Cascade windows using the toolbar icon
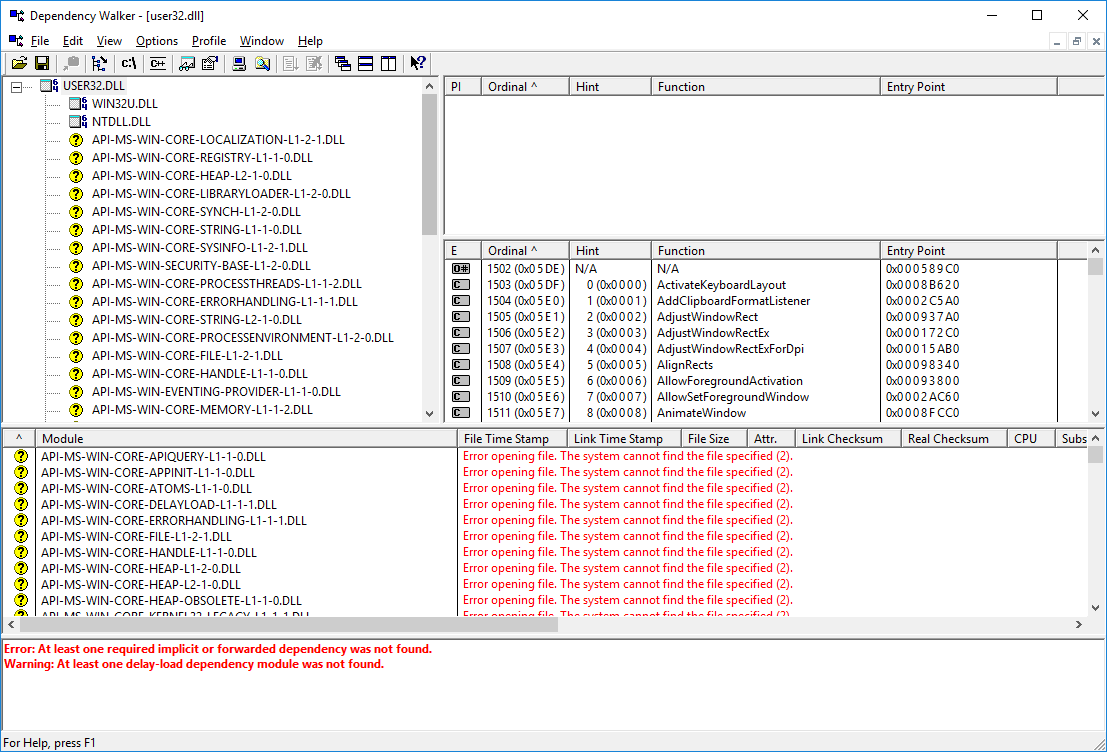Screen dimensions: 1107x752 [343, 64]
